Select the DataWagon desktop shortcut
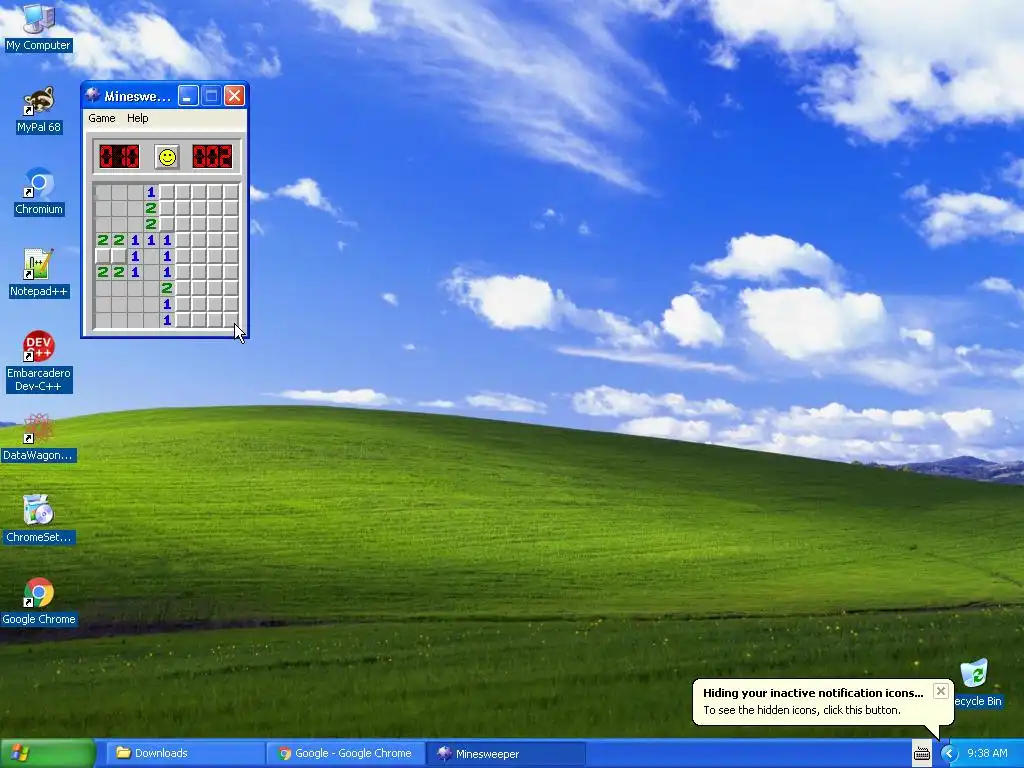 tap(39, 438)
